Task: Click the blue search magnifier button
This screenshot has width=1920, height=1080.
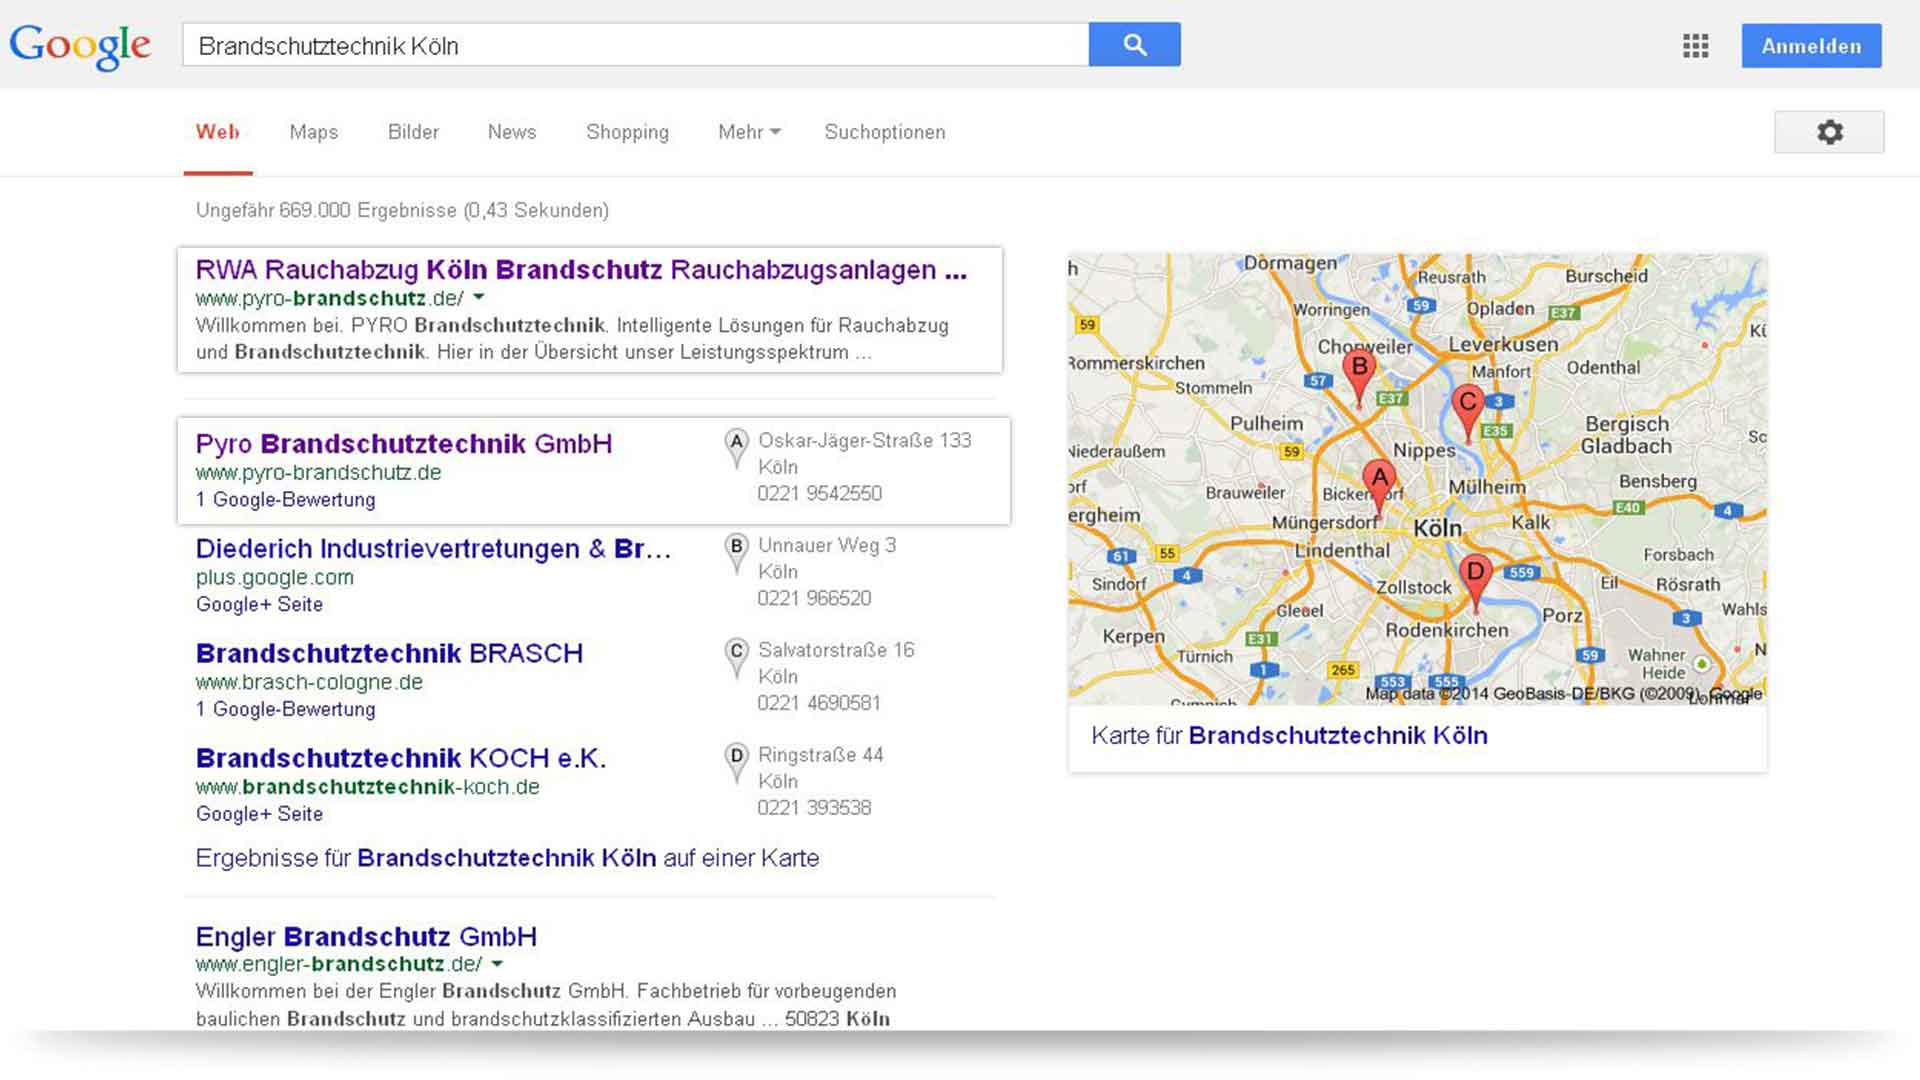Action: (1134, 45)
